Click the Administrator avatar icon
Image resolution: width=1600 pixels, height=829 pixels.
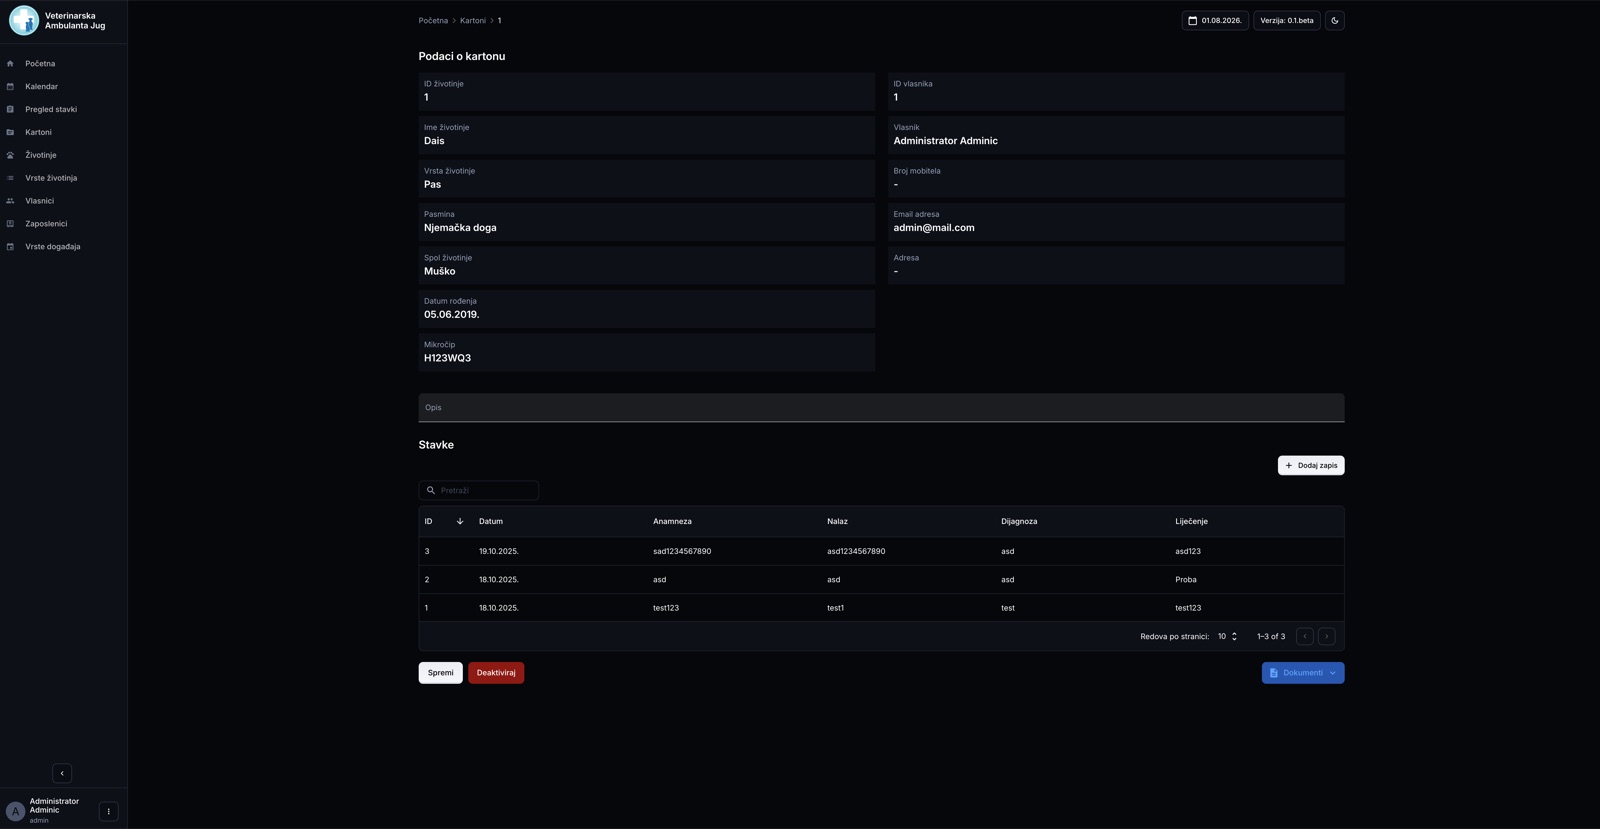[15, 811]
